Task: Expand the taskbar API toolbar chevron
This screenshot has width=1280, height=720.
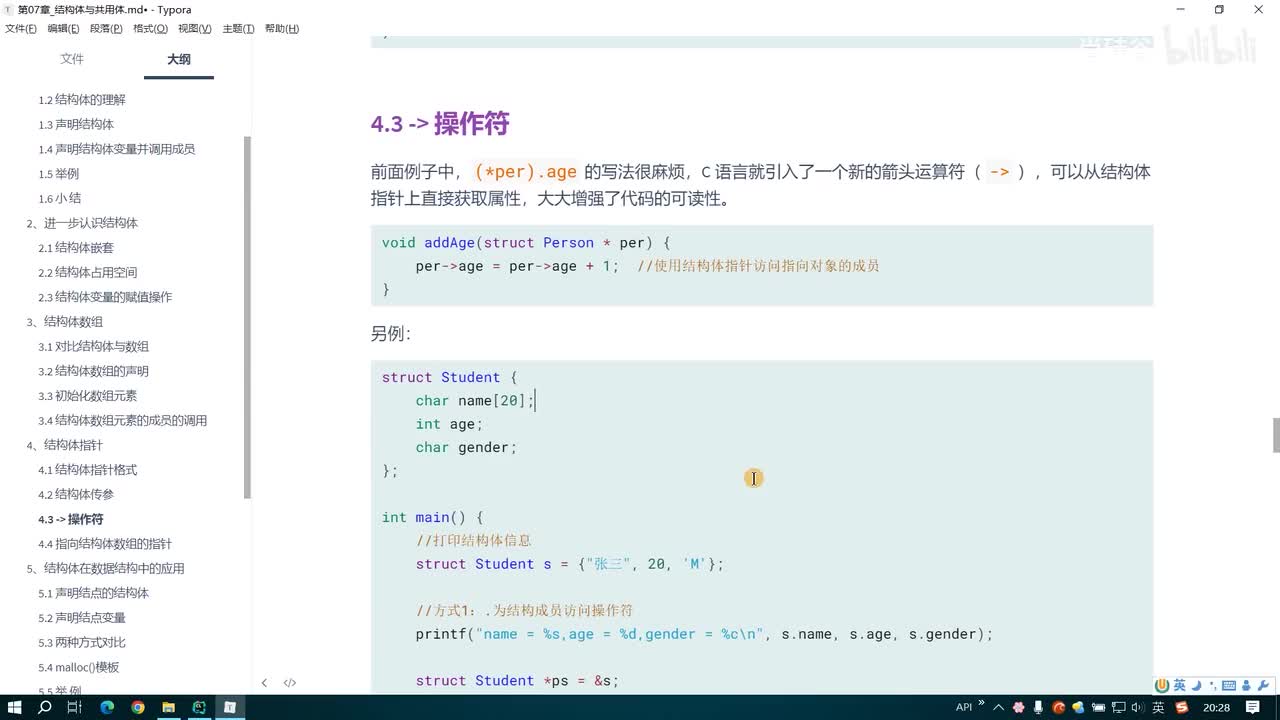Action: pyautogui.click(x=981, y=702)
